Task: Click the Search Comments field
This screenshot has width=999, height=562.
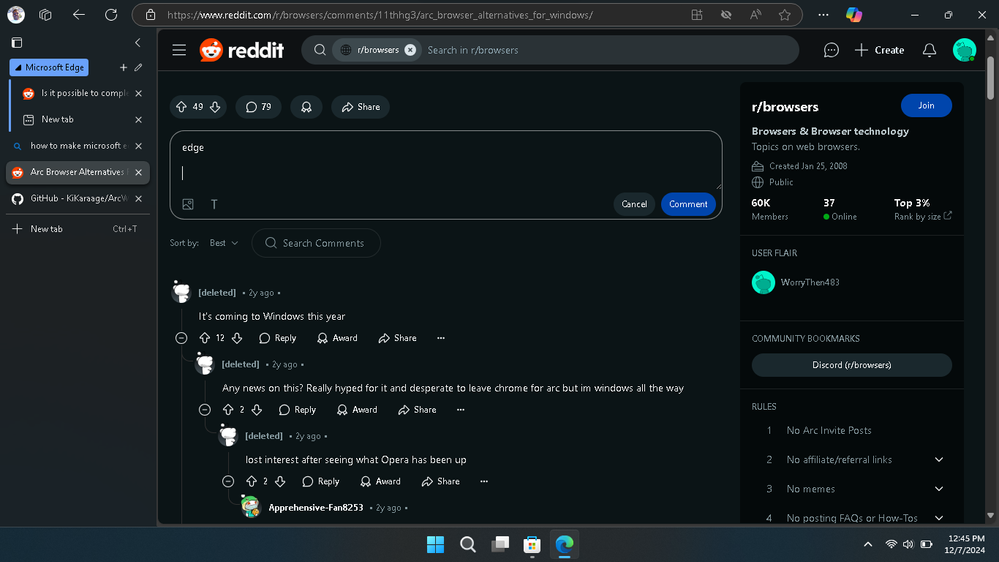Action: 316,243
